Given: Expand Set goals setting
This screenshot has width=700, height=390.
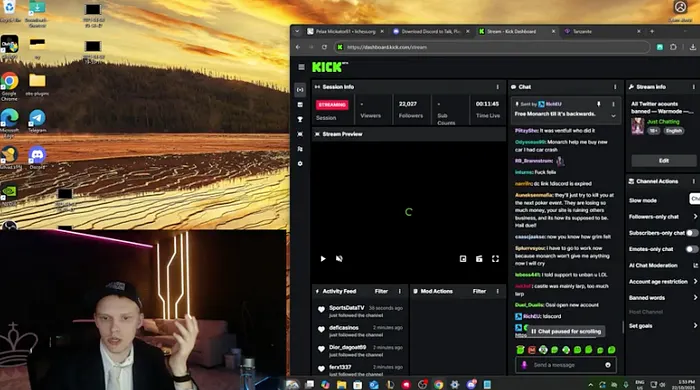Looking at the screenshot, I should [x=695, y=326].
